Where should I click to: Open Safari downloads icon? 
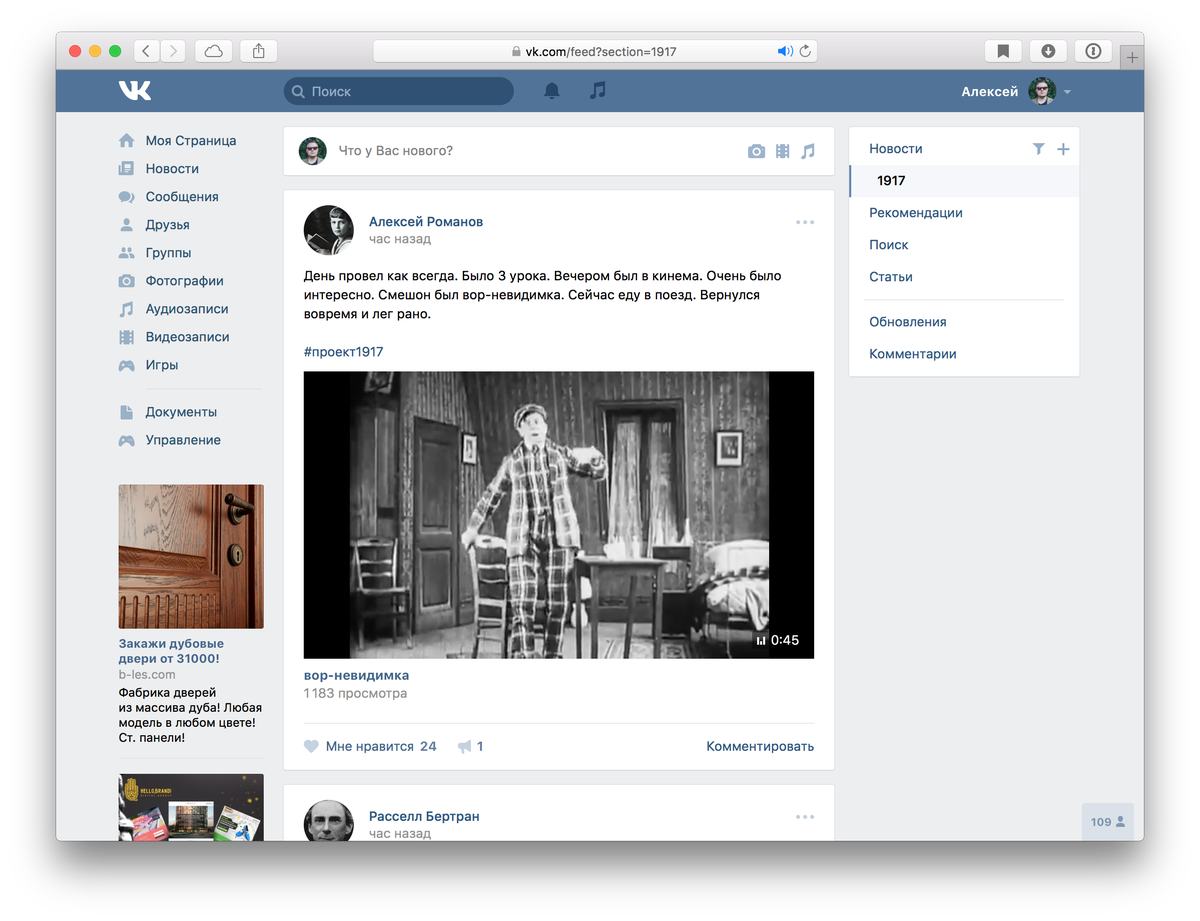click(1048, 51)
